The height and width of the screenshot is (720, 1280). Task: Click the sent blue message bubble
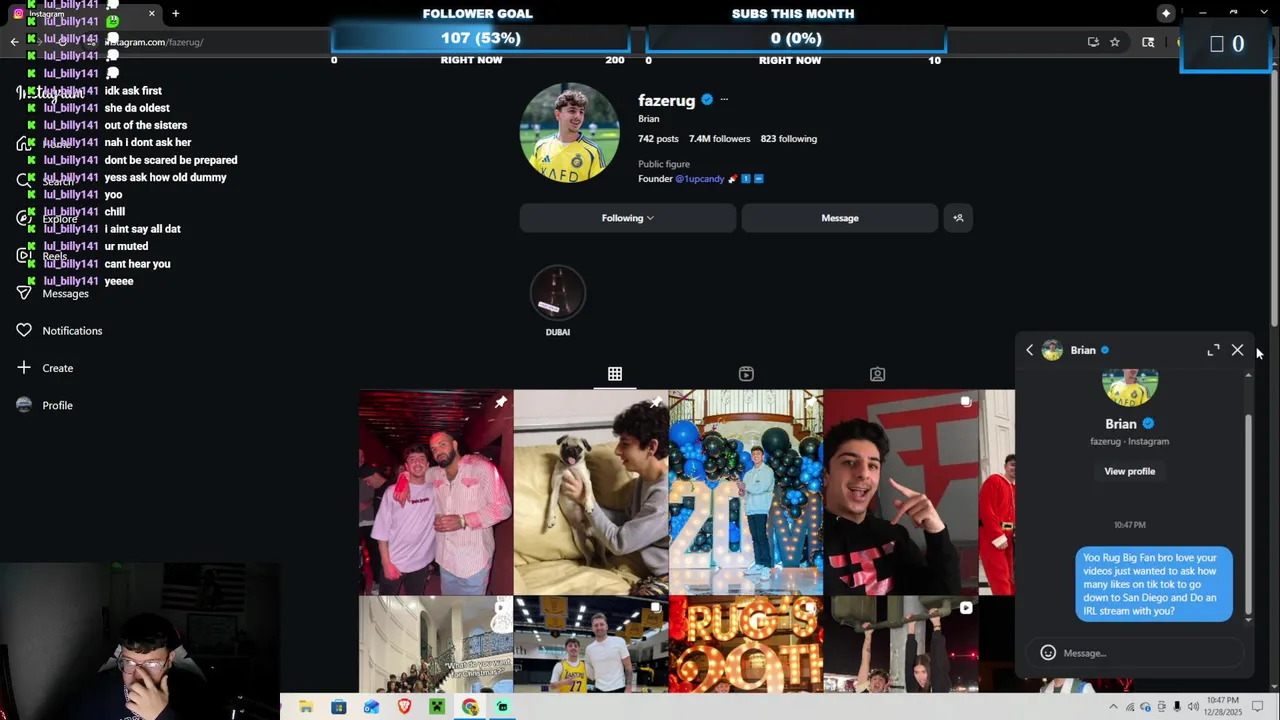(x=1154, y=584)
